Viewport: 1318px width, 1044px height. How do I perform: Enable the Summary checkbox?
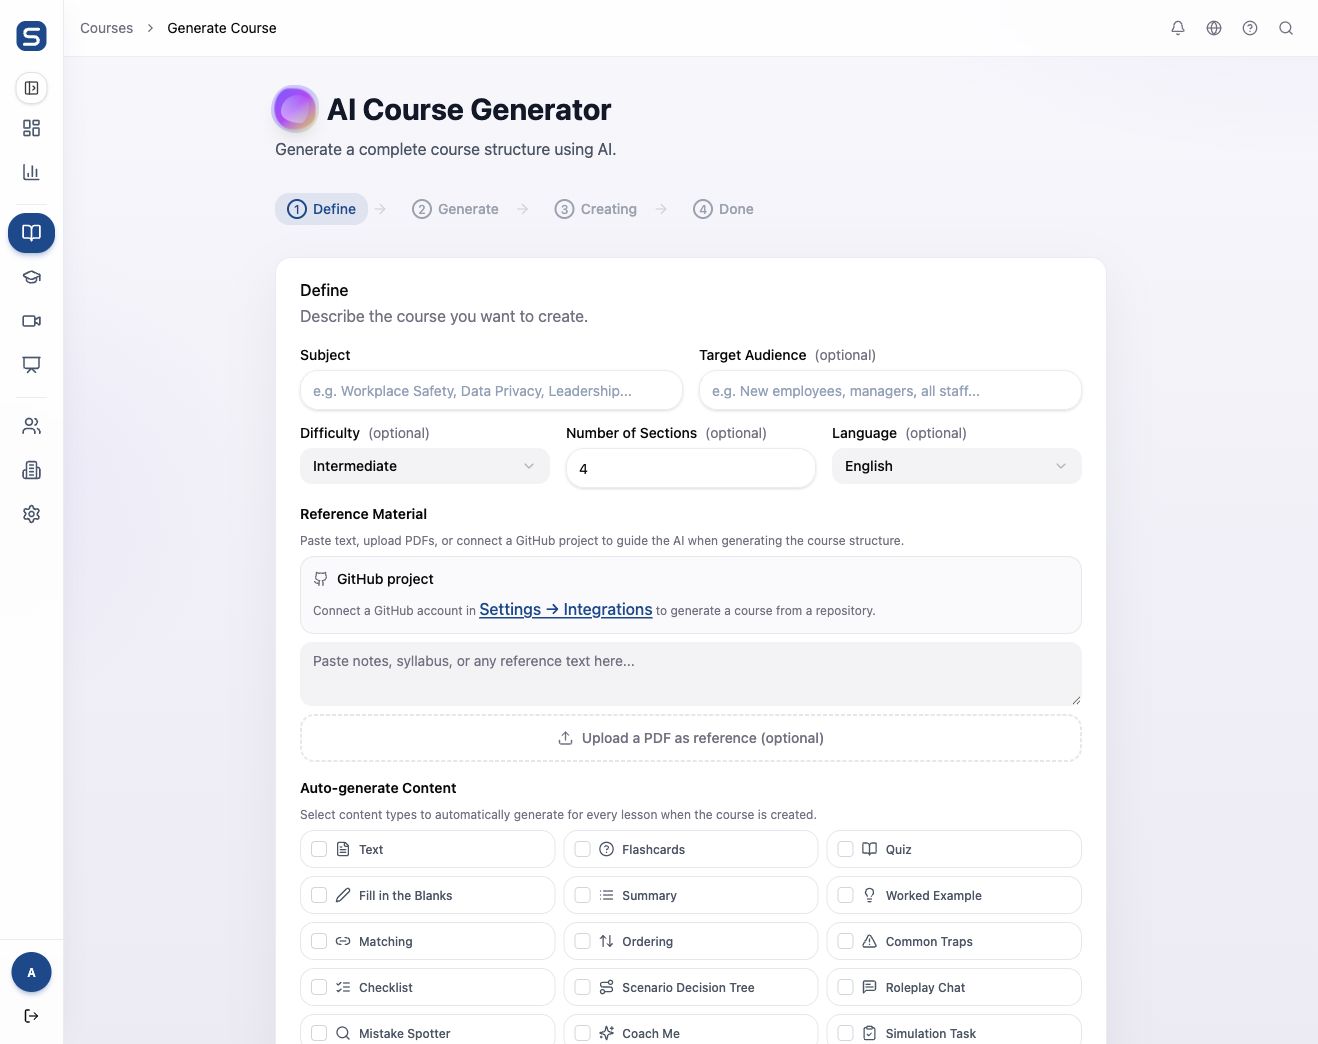tap(583, 895)
